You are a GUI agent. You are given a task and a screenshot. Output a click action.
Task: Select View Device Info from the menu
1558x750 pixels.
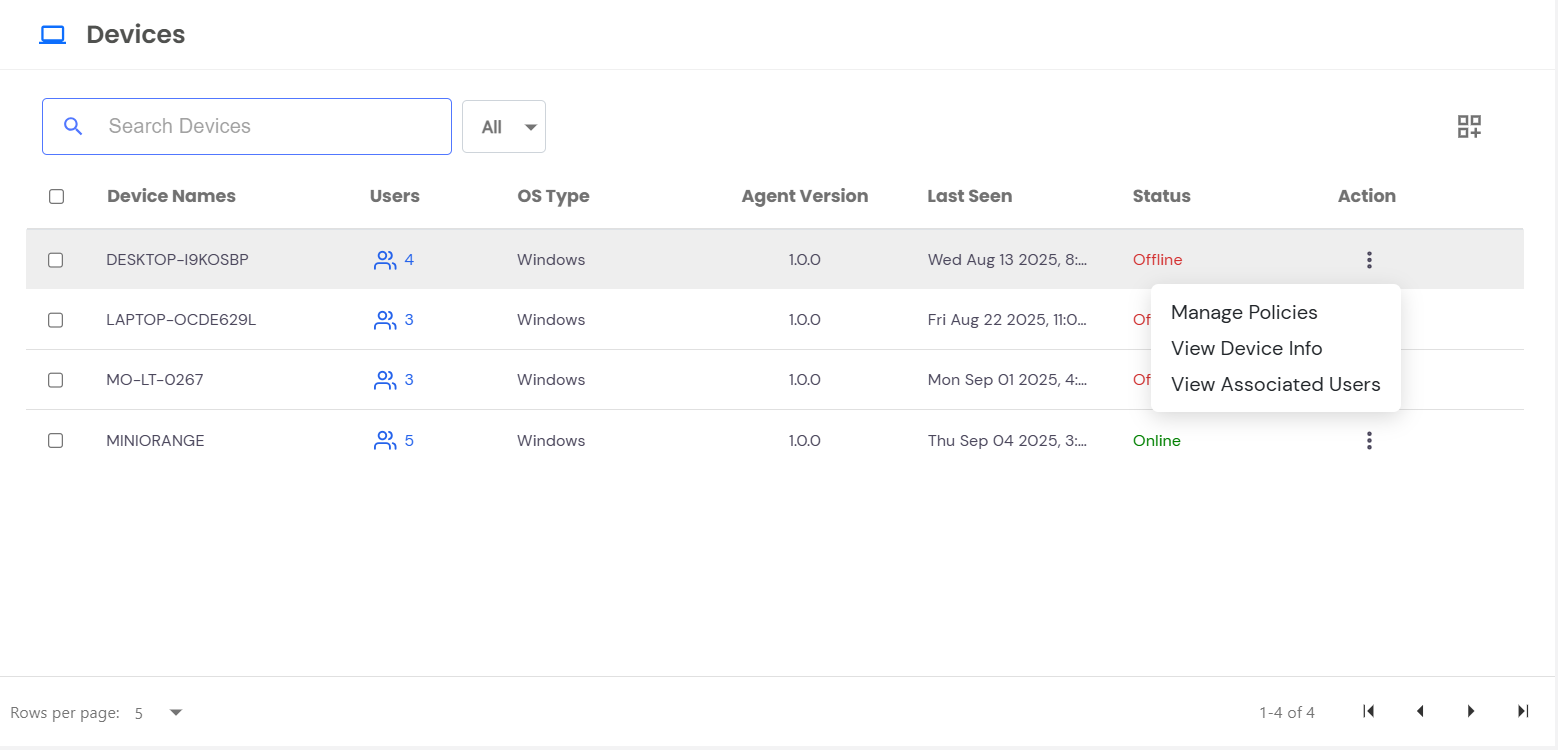pos(1246,348)
